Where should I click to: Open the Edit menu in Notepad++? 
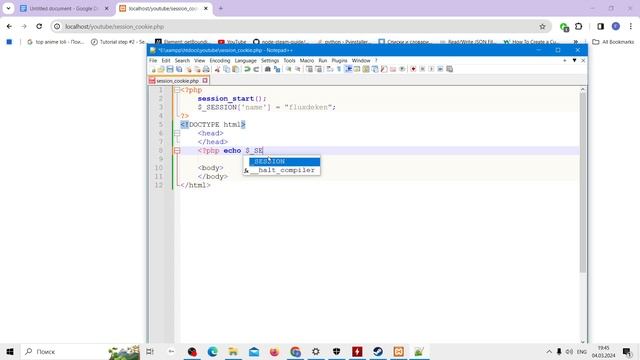tap(166, 60)
